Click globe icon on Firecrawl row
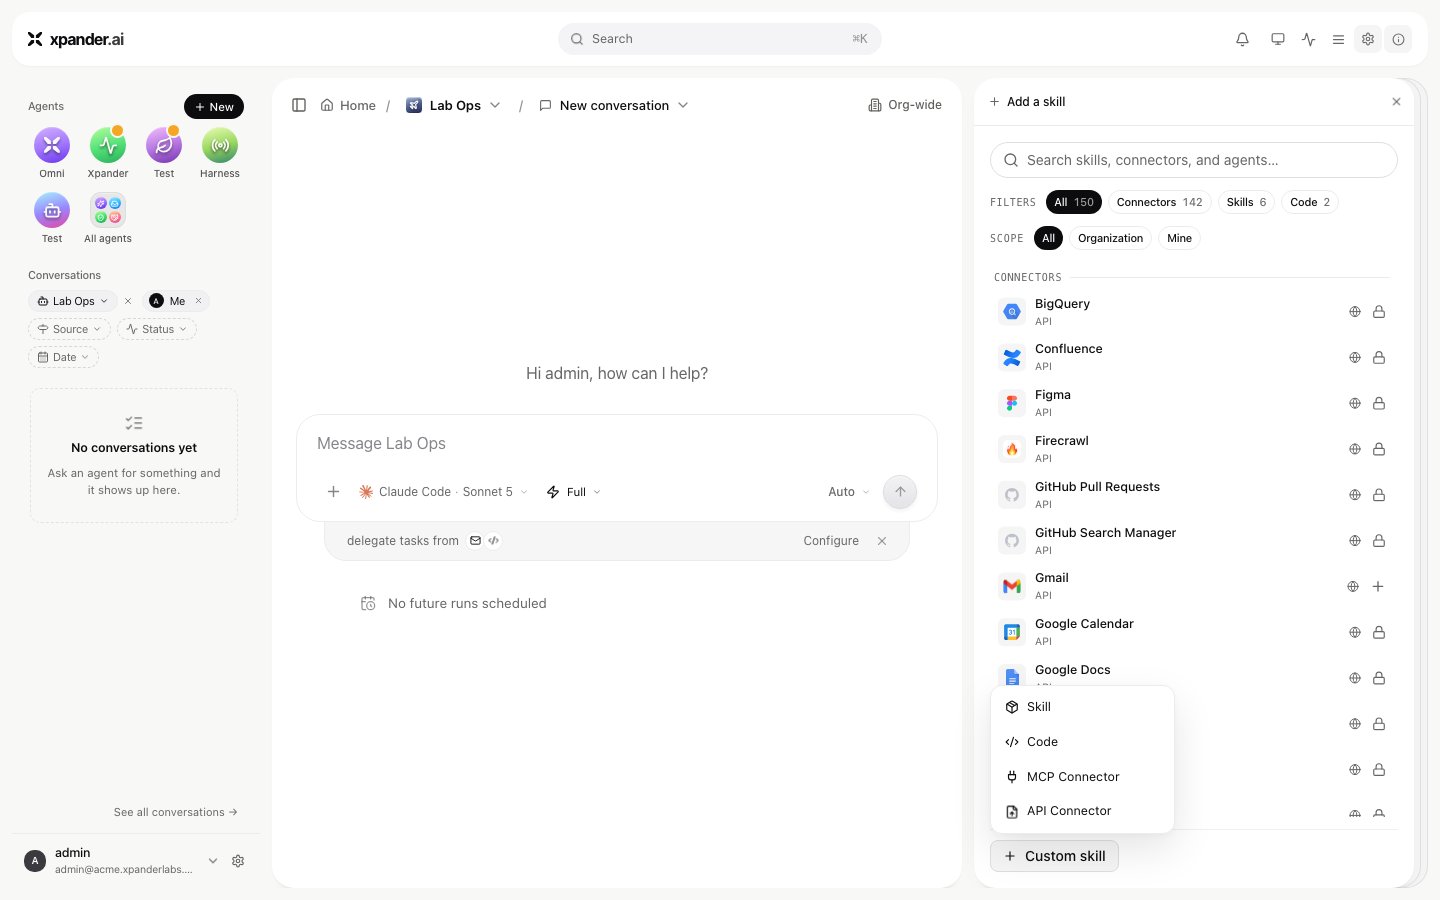This screenshot has height=900, width=1440. pyautogui.click(x=1355, y=449)
